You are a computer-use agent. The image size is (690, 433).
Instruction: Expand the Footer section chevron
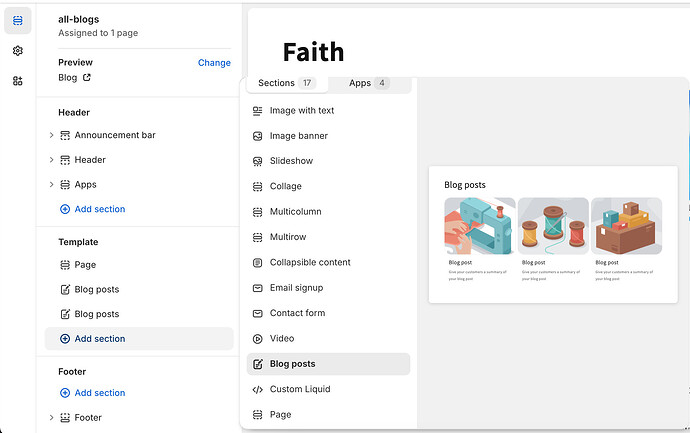(51, 418)
